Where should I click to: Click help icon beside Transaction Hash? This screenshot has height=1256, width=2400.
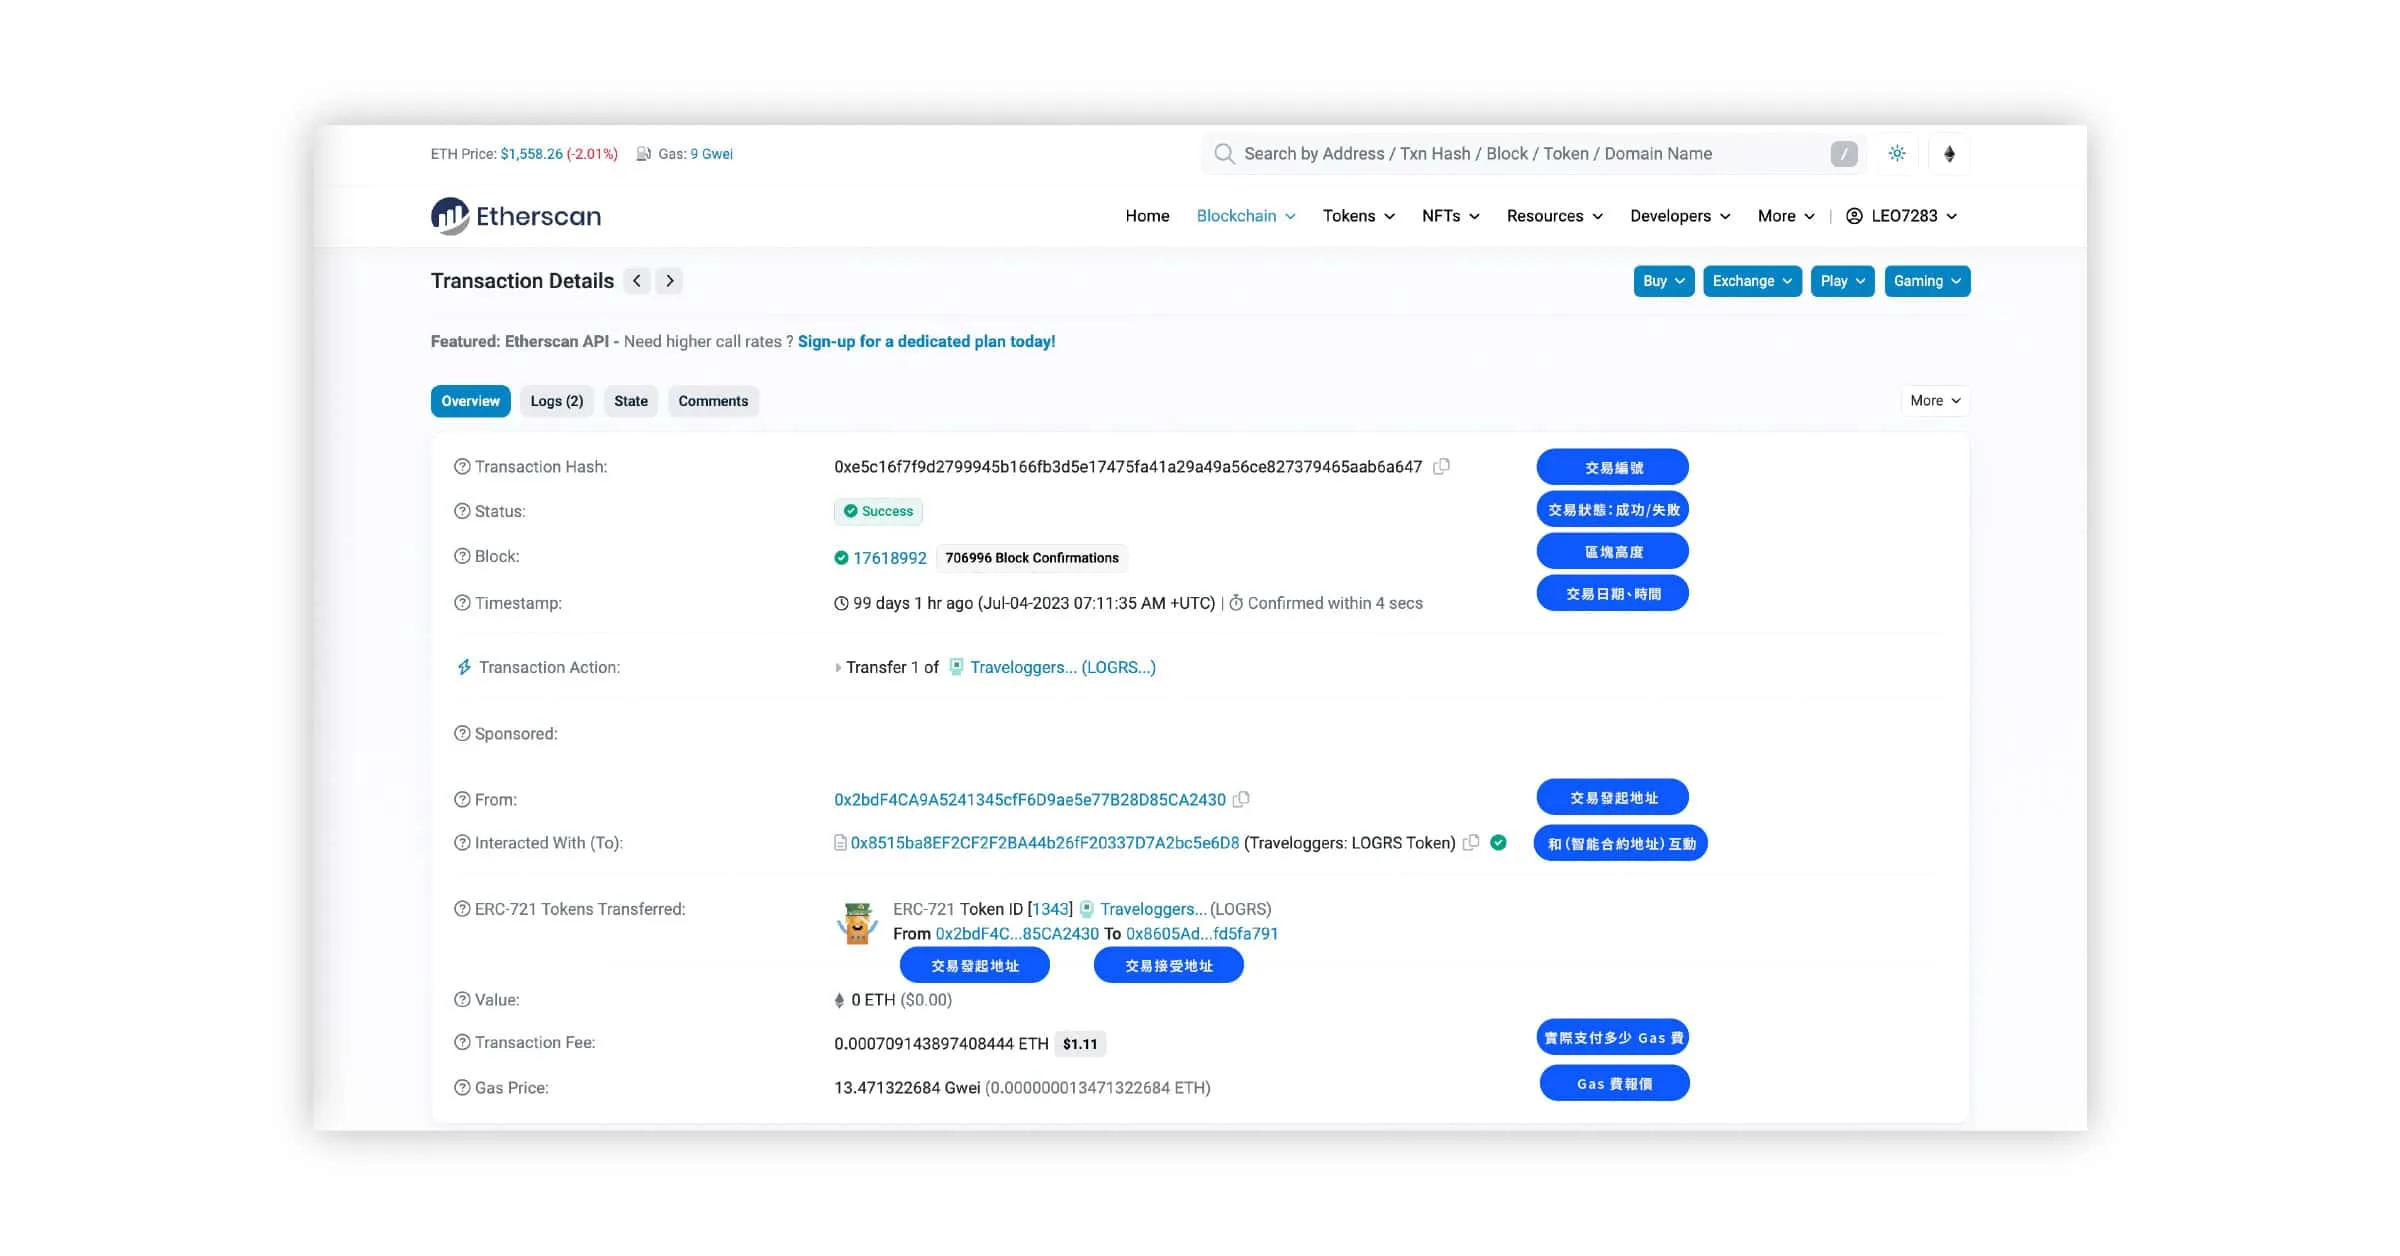coord(462,467)
